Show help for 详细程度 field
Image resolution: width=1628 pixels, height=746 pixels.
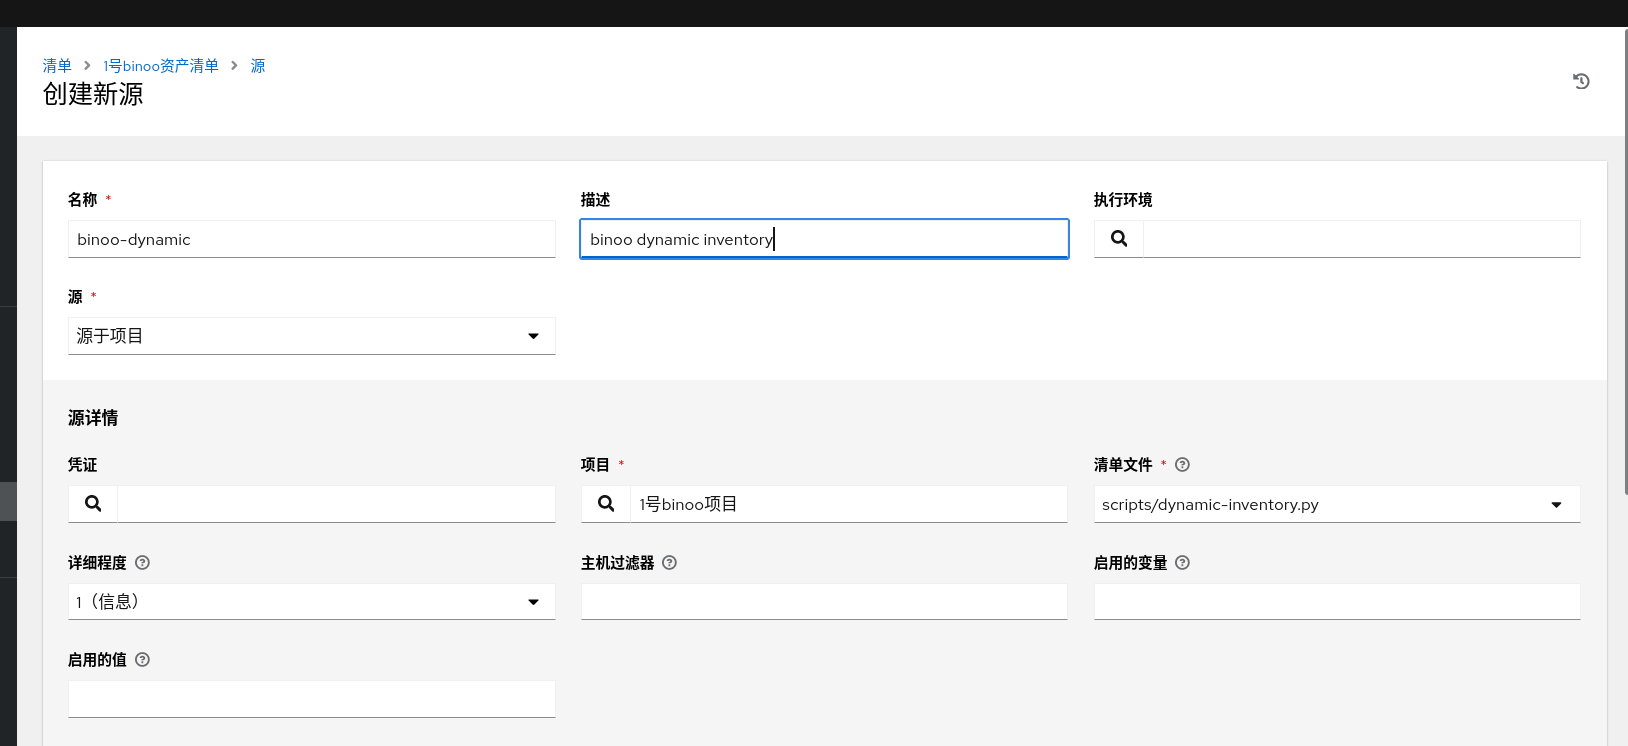(x=142, y=562)
